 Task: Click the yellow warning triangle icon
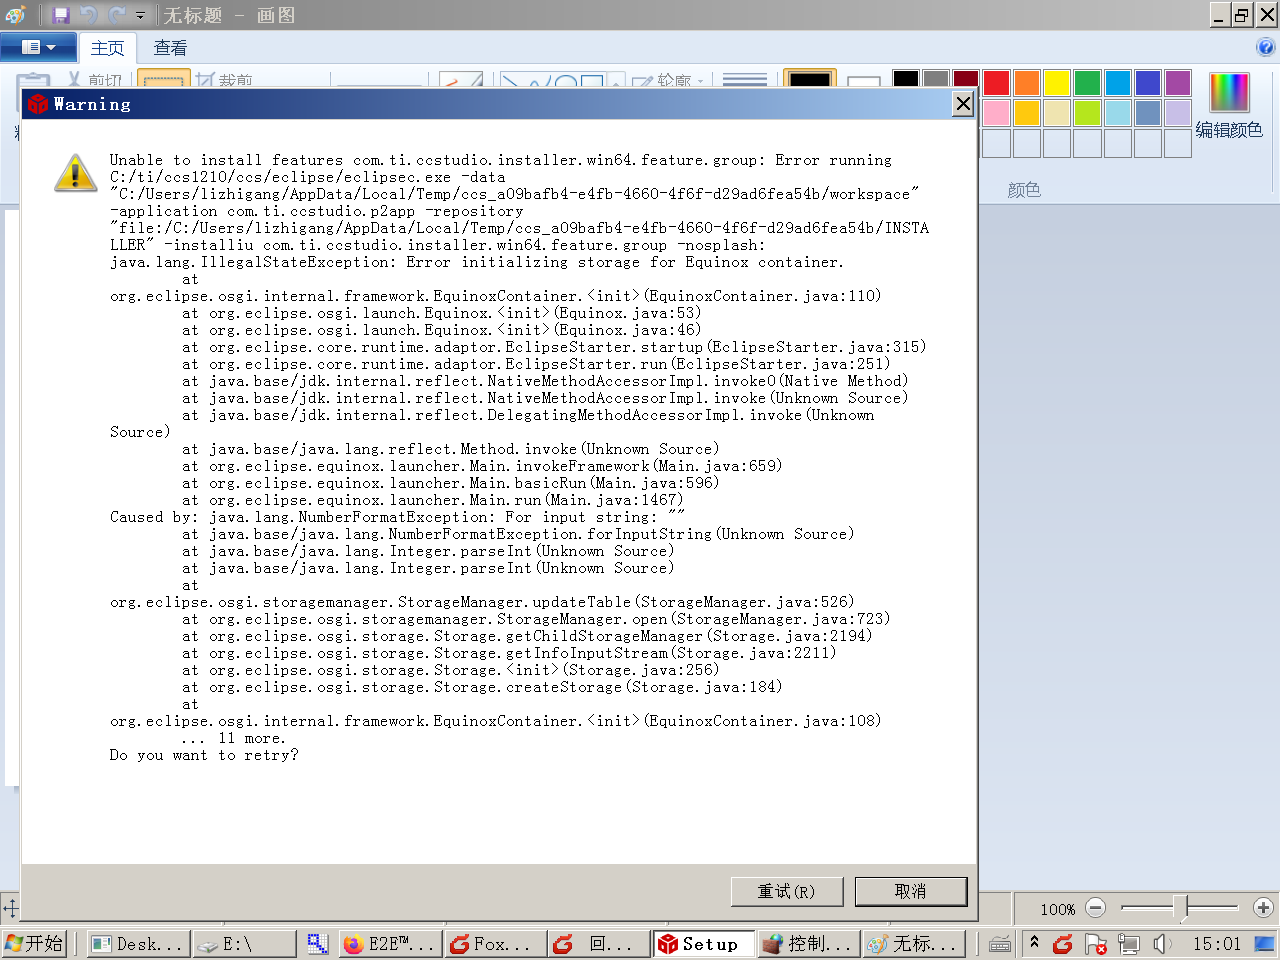click(x=76, y=173)
